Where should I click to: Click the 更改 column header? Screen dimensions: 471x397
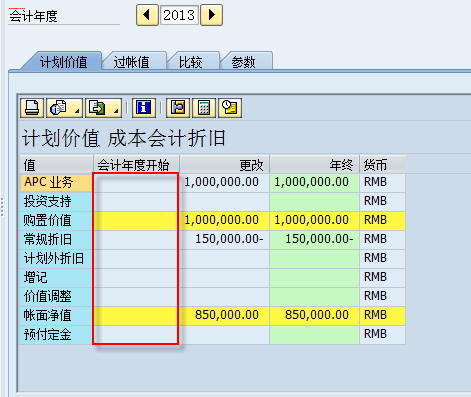click(225, 165)
